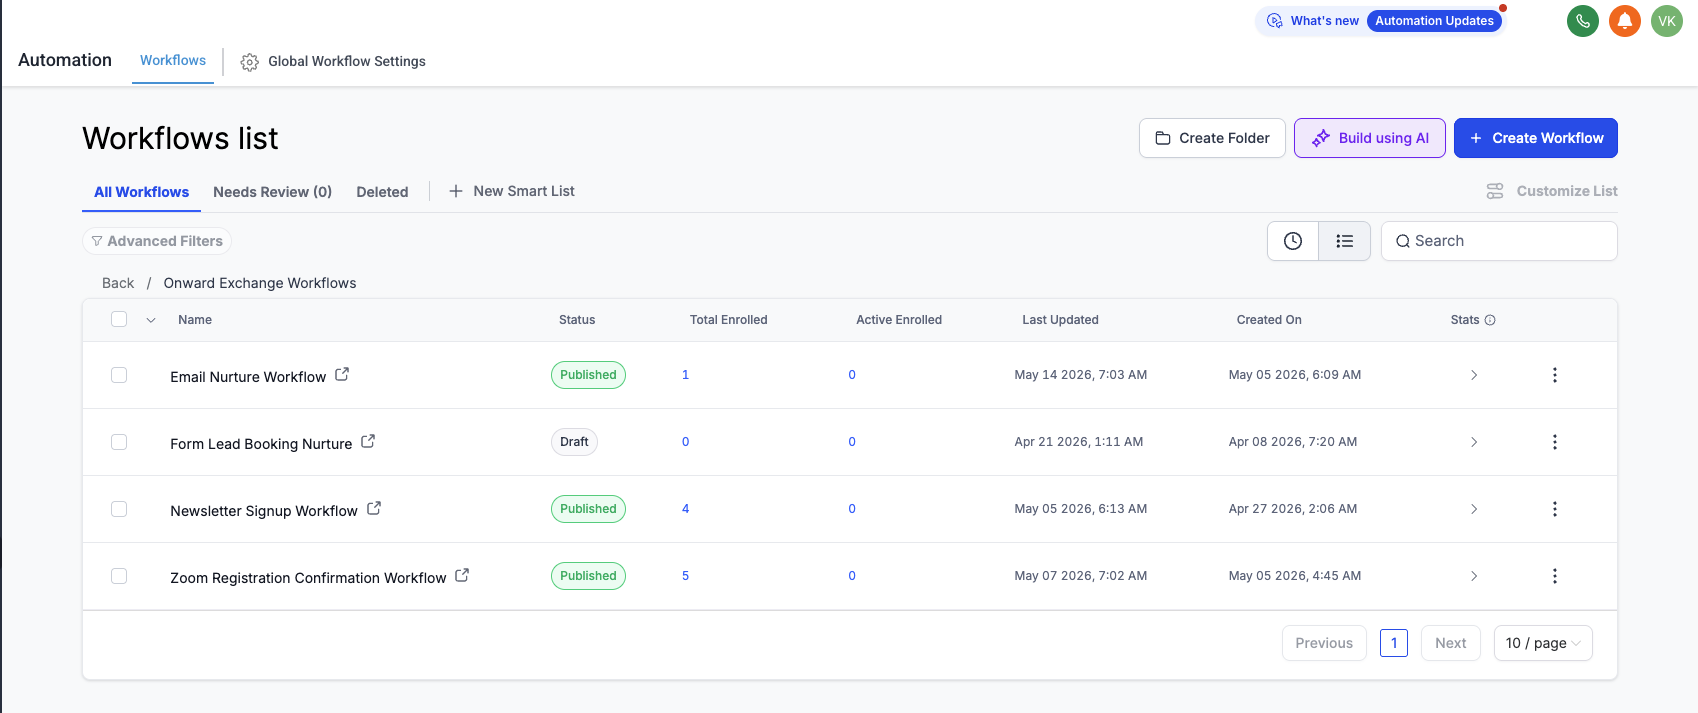Switch to recent history clock view
This screenshot has width=1698, height=713.
(x=1293, y=241)
